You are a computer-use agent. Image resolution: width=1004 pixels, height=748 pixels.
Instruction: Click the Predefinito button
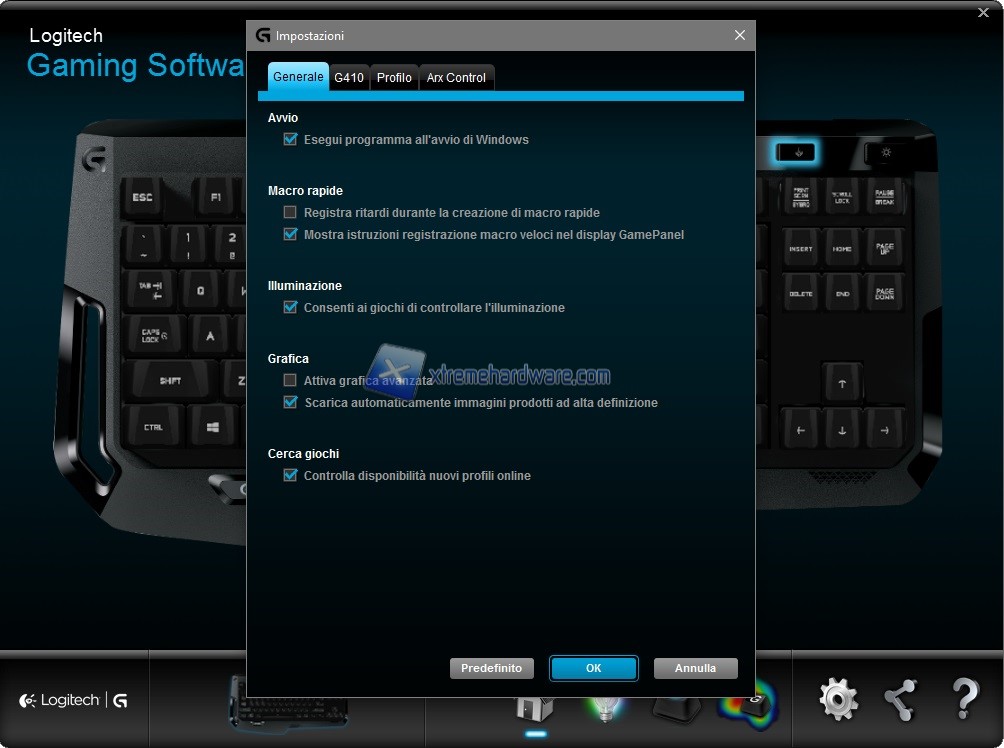[492, 668]
